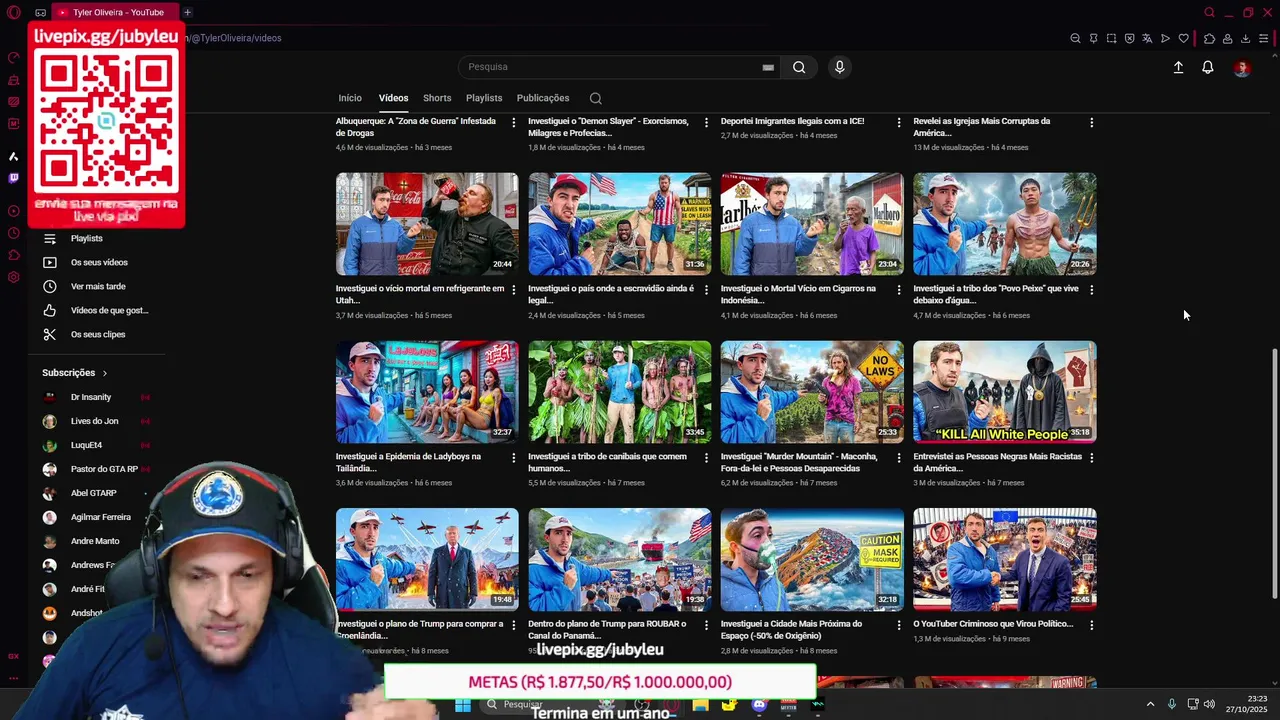Open the Publicações channel tab

543,98
